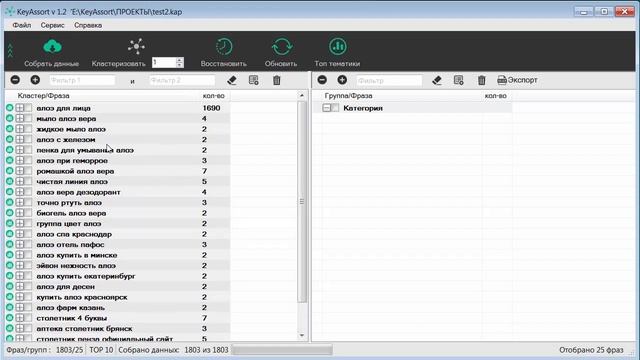Sort by Кластер/Фраза column header
Screen dimensions: 640x360
click(x=43, y=96)
